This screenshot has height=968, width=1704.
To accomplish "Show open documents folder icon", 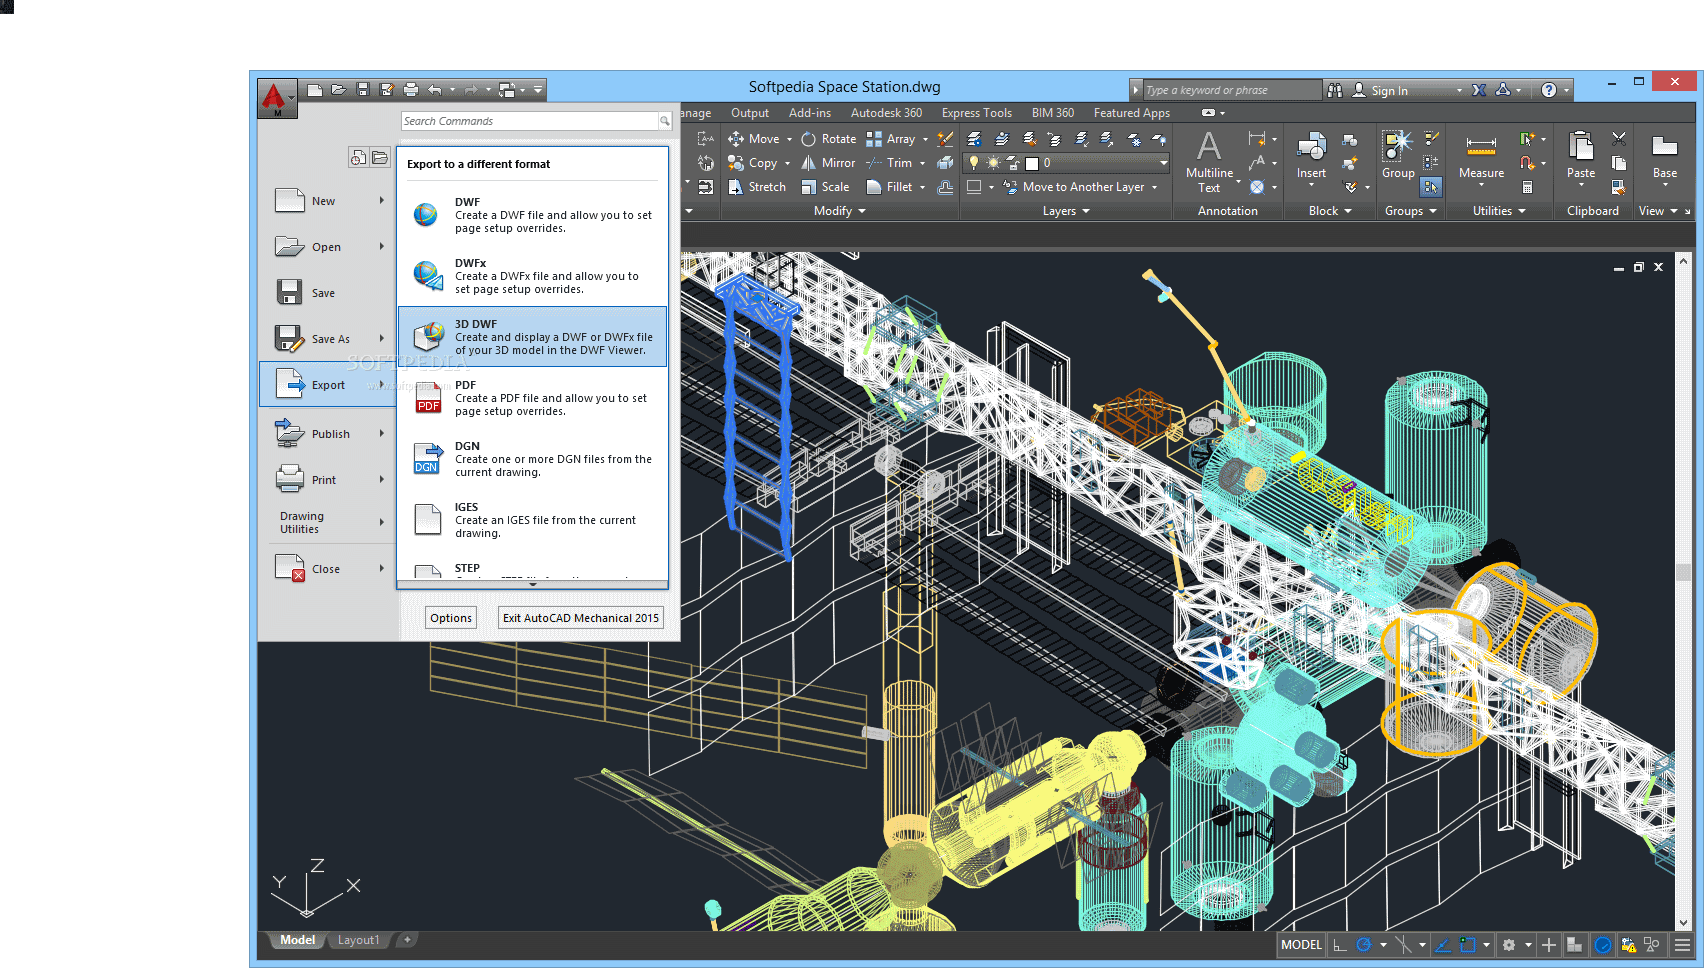I will click(380, 157).
